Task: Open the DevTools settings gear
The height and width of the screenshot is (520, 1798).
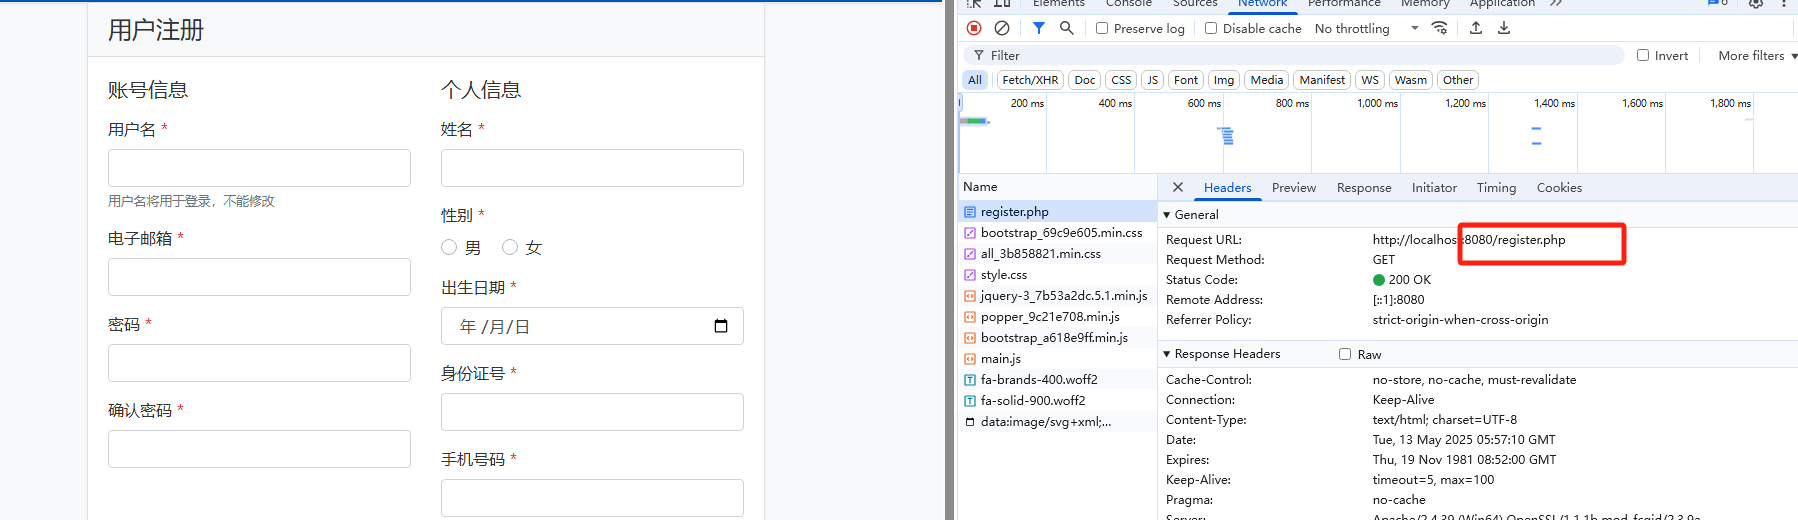Action: point(1756,3)
